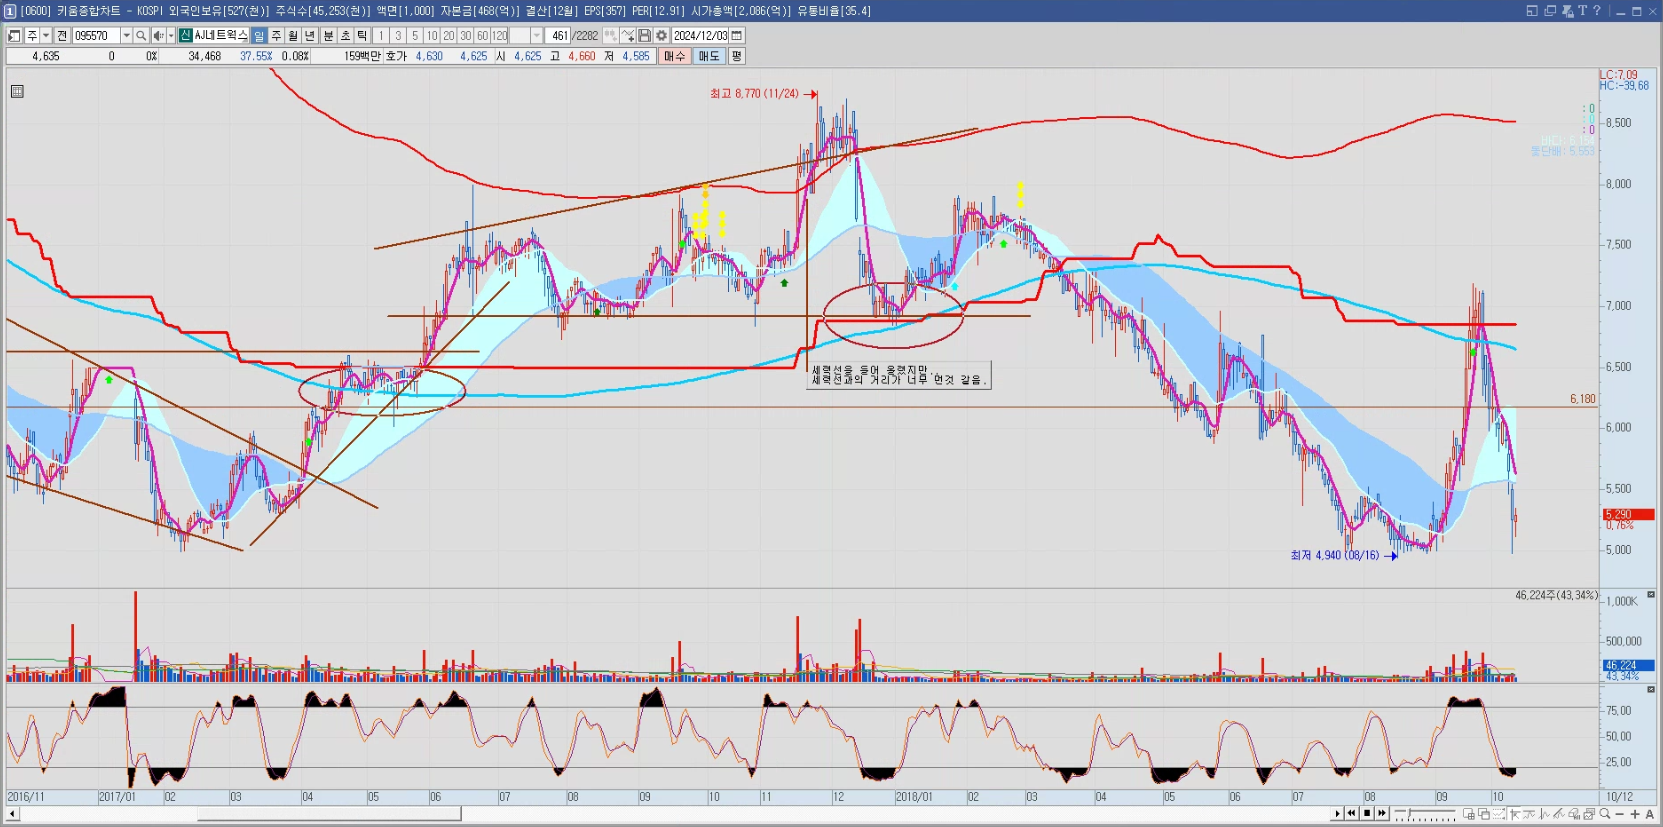Image resolution: width=1663 pixels, height=827 pixels.
Task: Select interval 5 button
Action: [415, 35]
